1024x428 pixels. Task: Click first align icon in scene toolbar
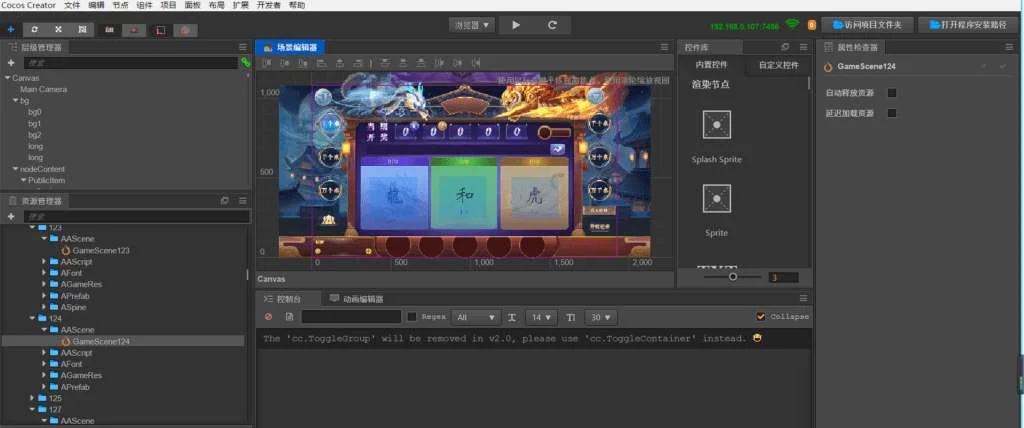(x=266, y=63)
